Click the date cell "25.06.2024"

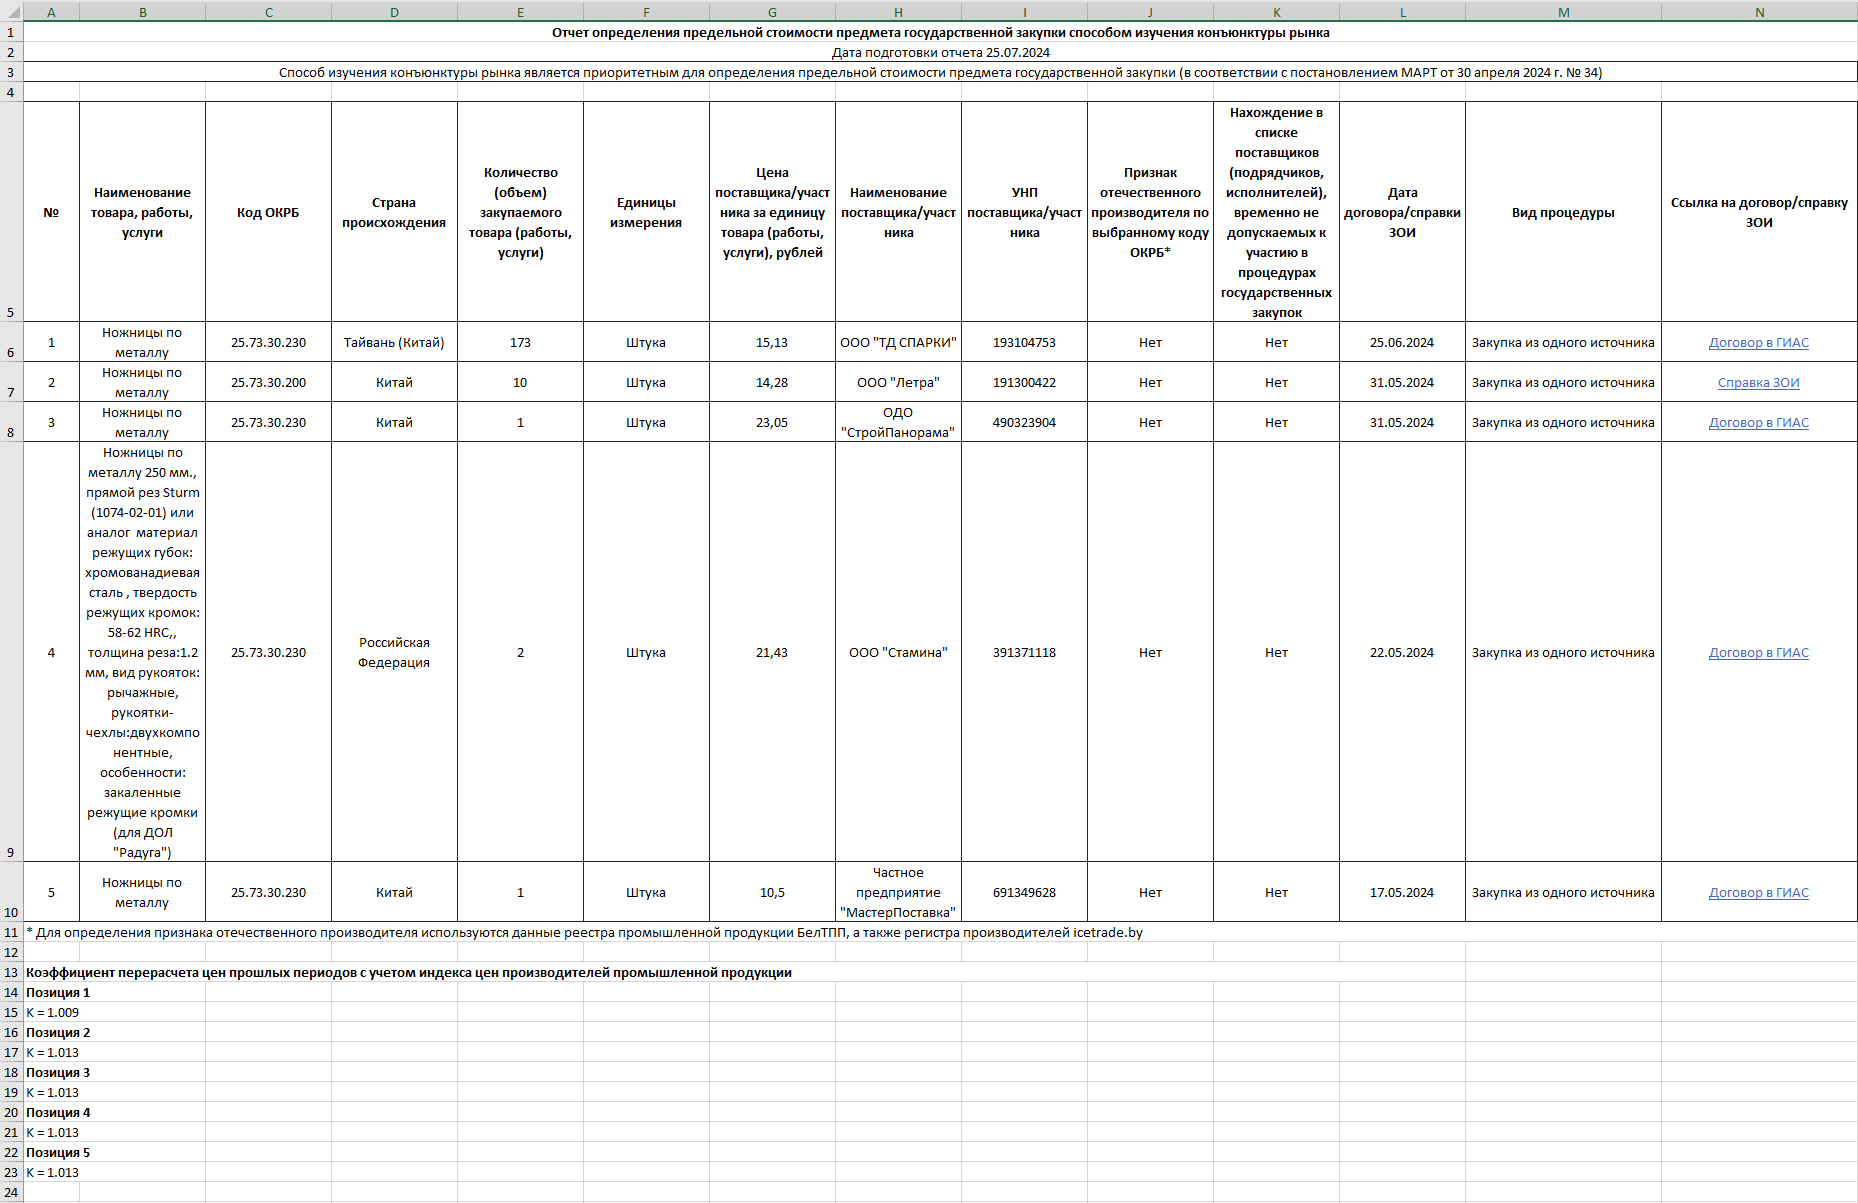[x=1402, y=342]
